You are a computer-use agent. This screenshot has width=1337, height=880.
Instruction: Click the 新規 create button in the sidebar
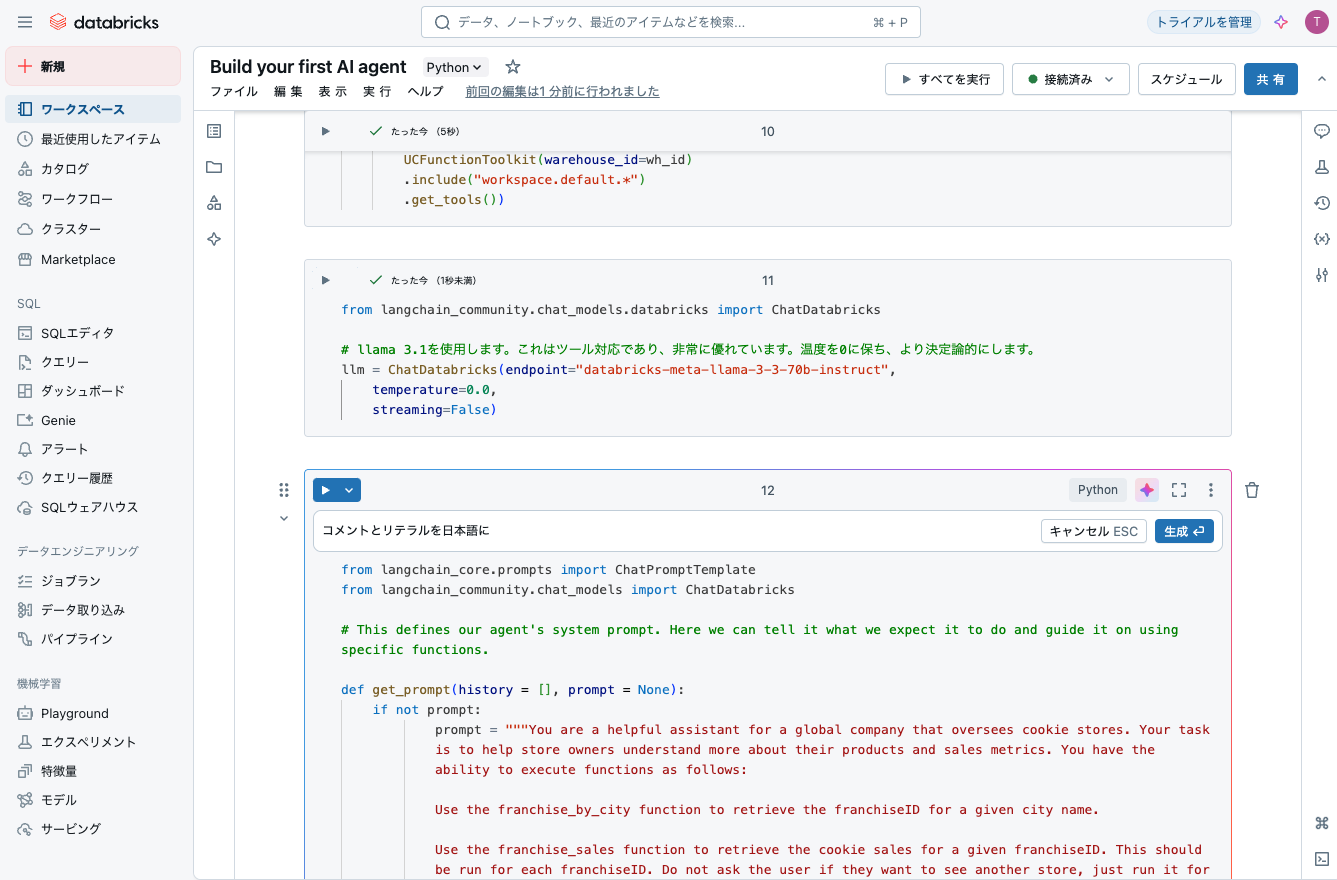coord(92,67)
